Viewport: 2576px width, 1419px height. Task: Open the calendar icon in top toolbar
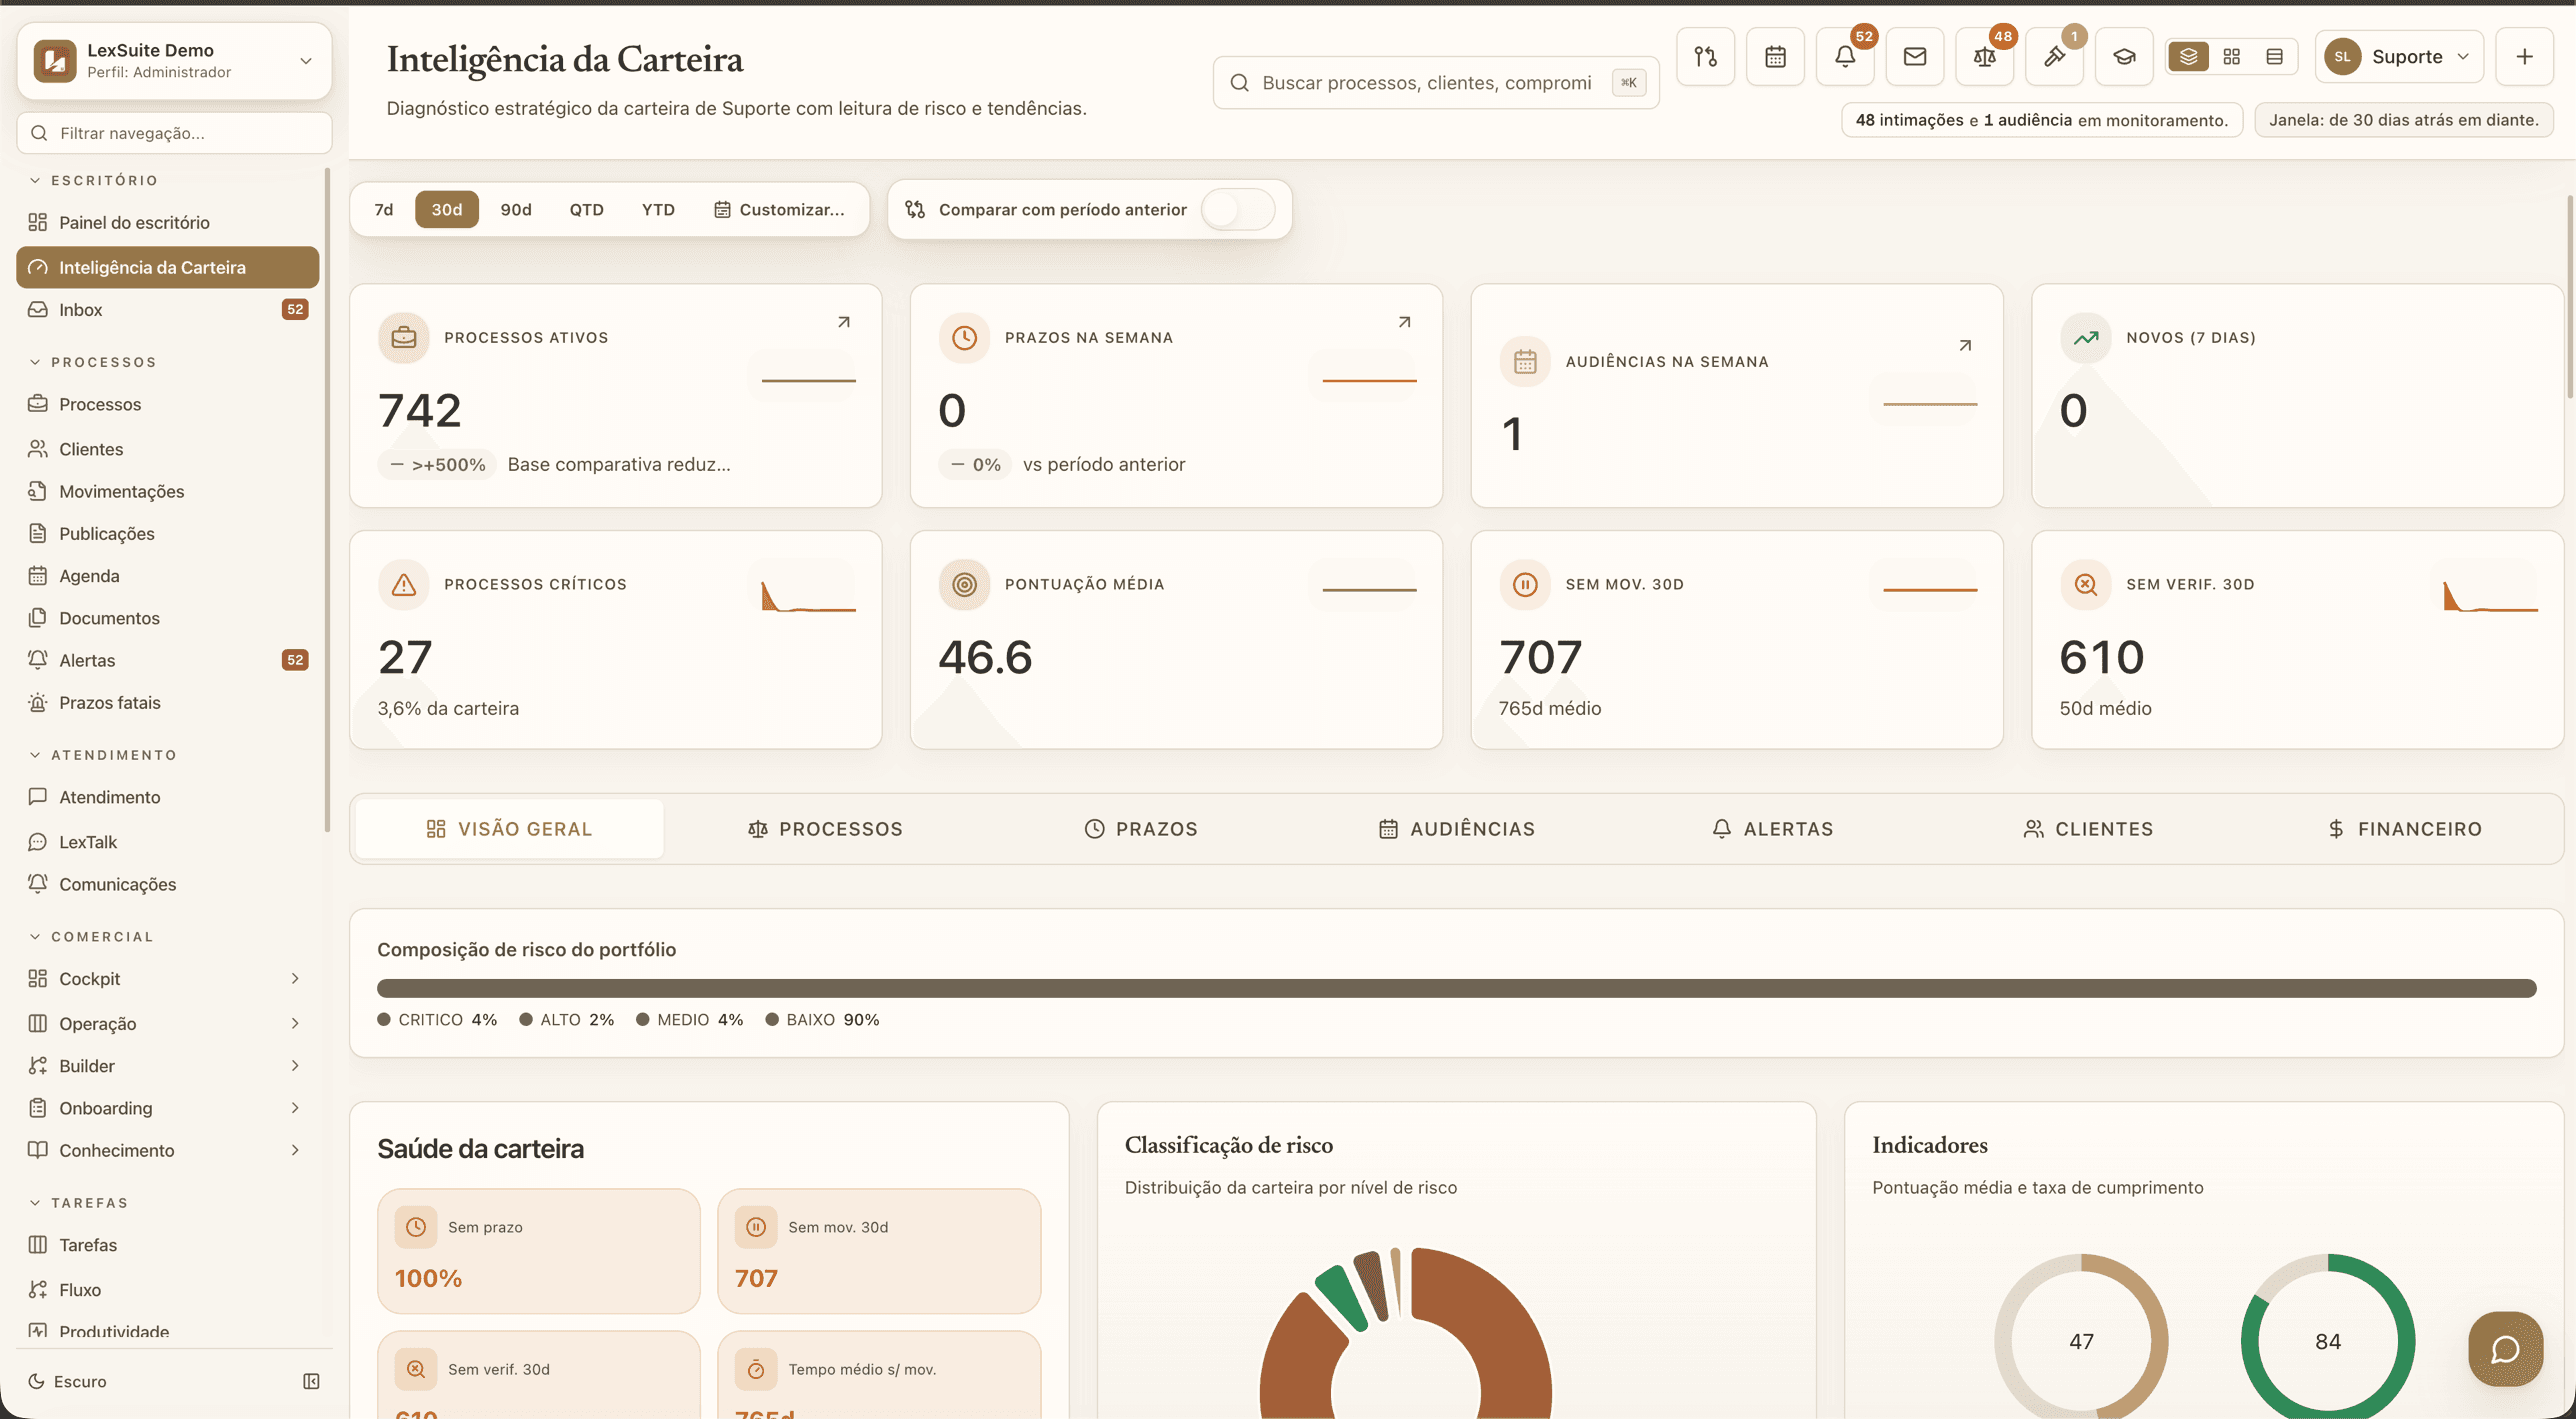point(1775,57)
